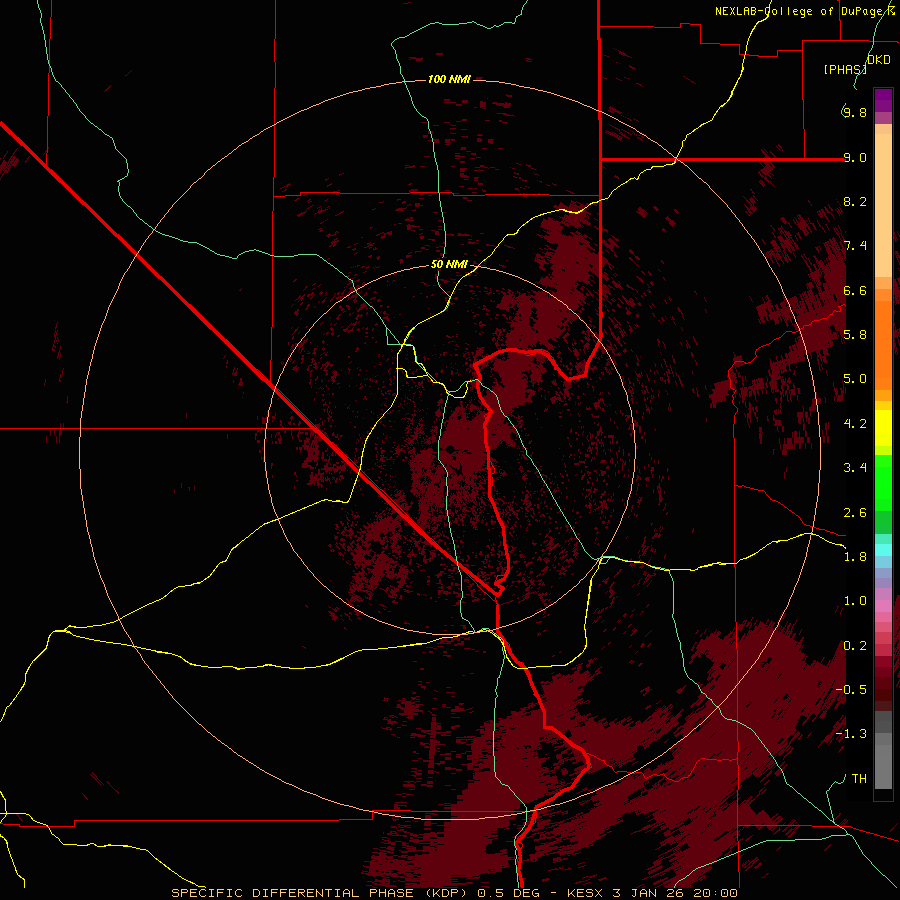Viewport: 900px width, 900px height.
Task: Choose the 1.8 legend value
Action: [855, 557]
